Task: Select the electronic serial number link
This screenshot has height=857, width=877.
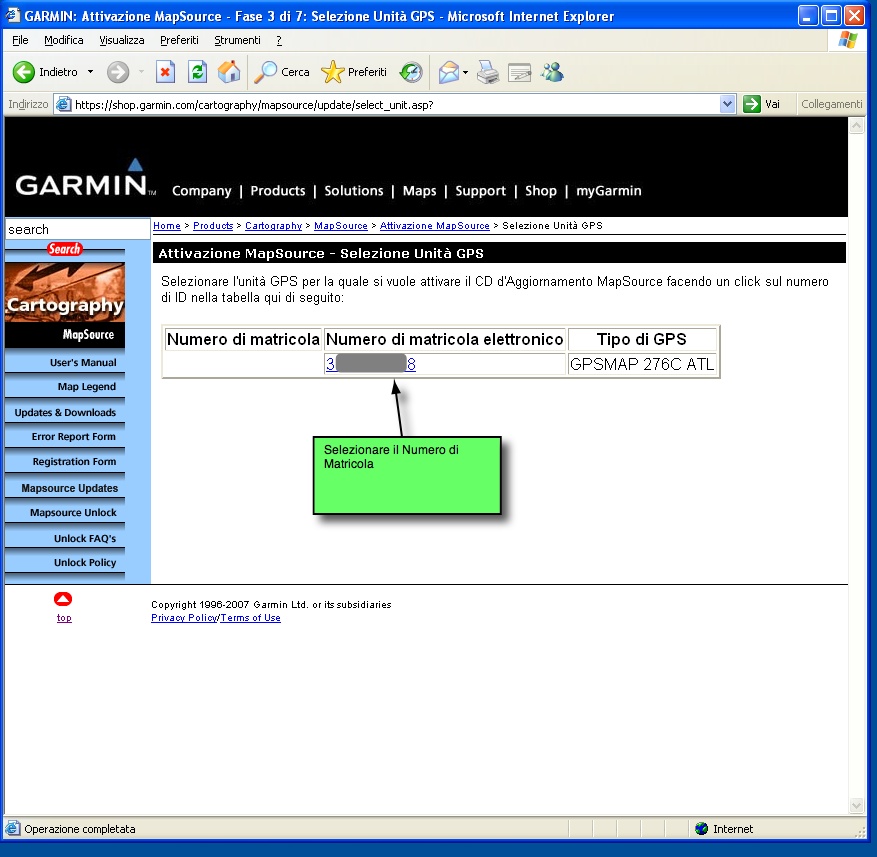Action: 370,365
